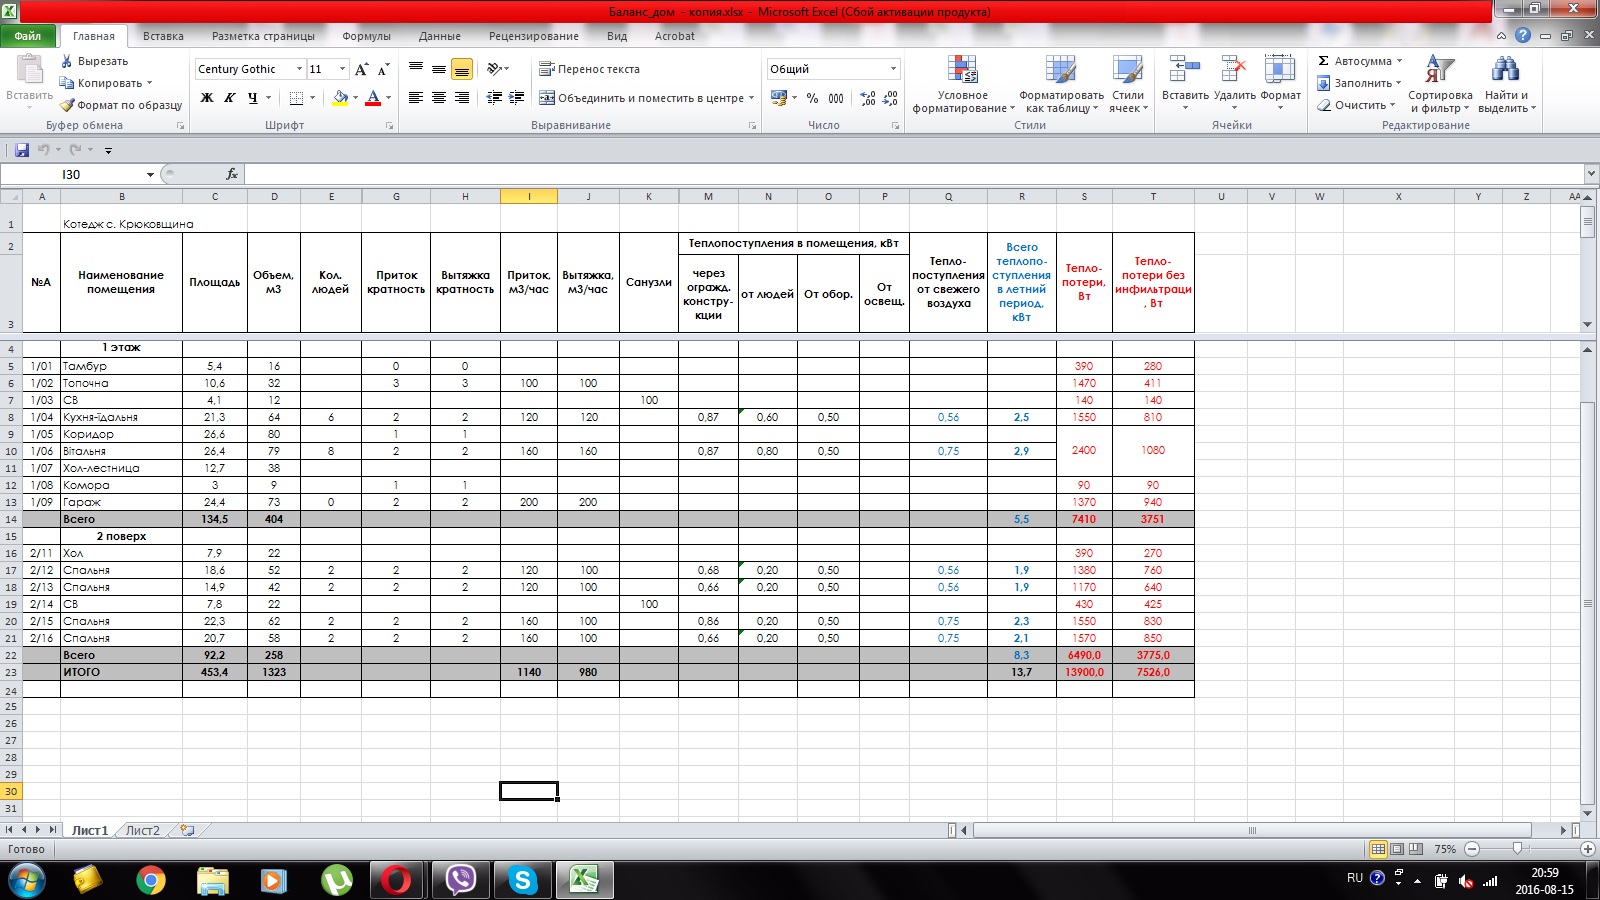Open Условное форматирование conditional formatting
Screen dimensions: 1600x900
click(x=963, y=84)
